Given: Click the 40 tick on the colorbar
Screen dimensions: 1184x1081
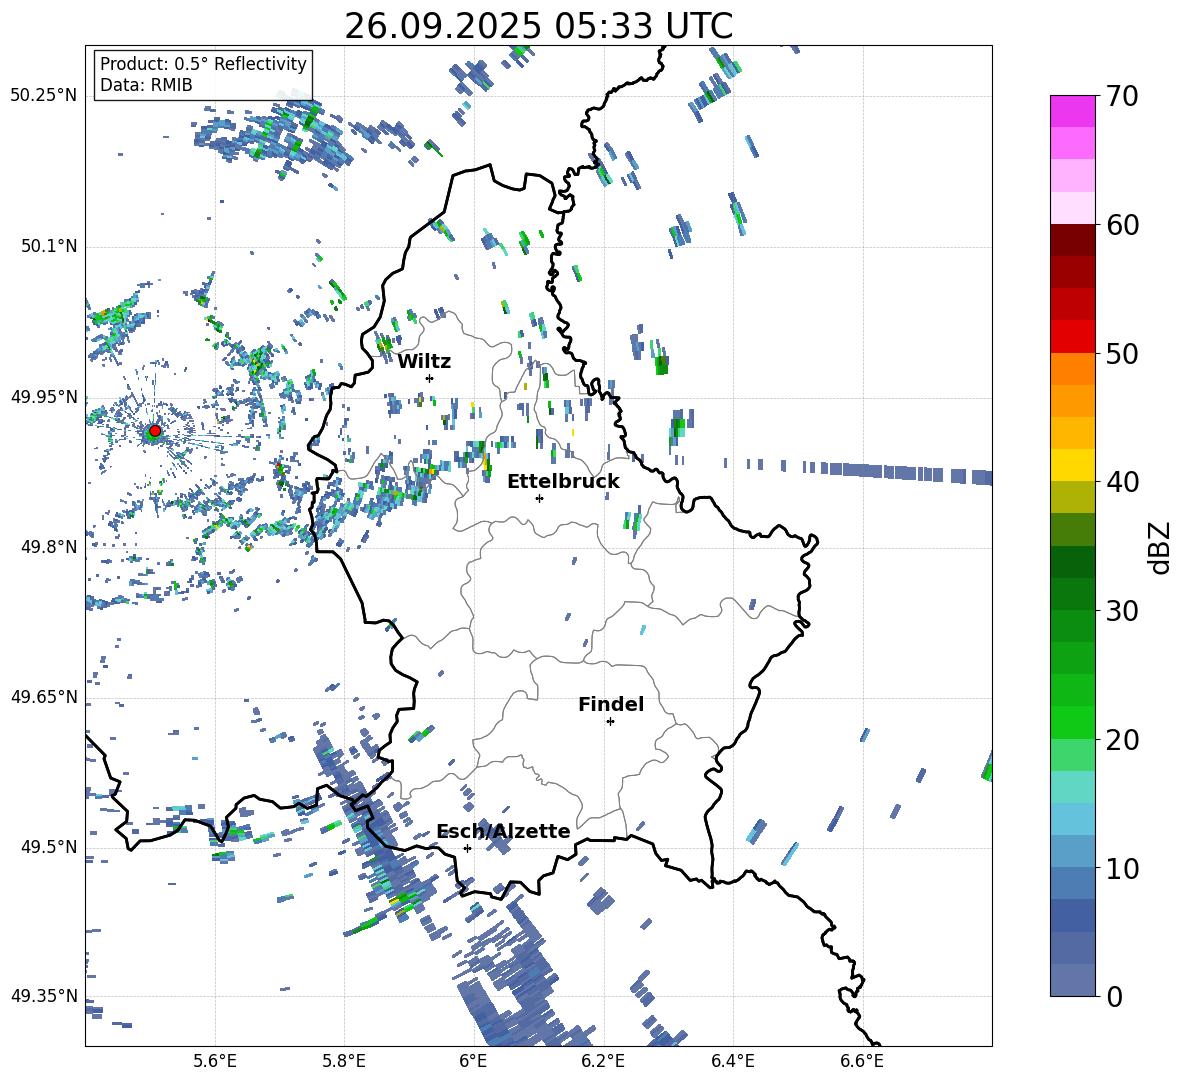Looking at the screenshot, I should [1122, 482].
